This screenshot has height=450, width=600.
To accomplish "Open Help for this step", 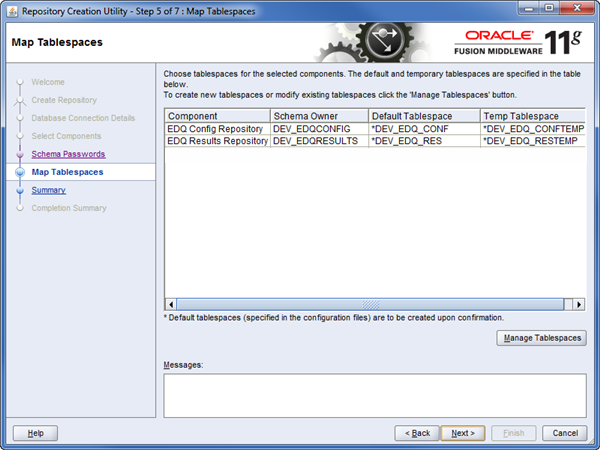I will 36,433.
